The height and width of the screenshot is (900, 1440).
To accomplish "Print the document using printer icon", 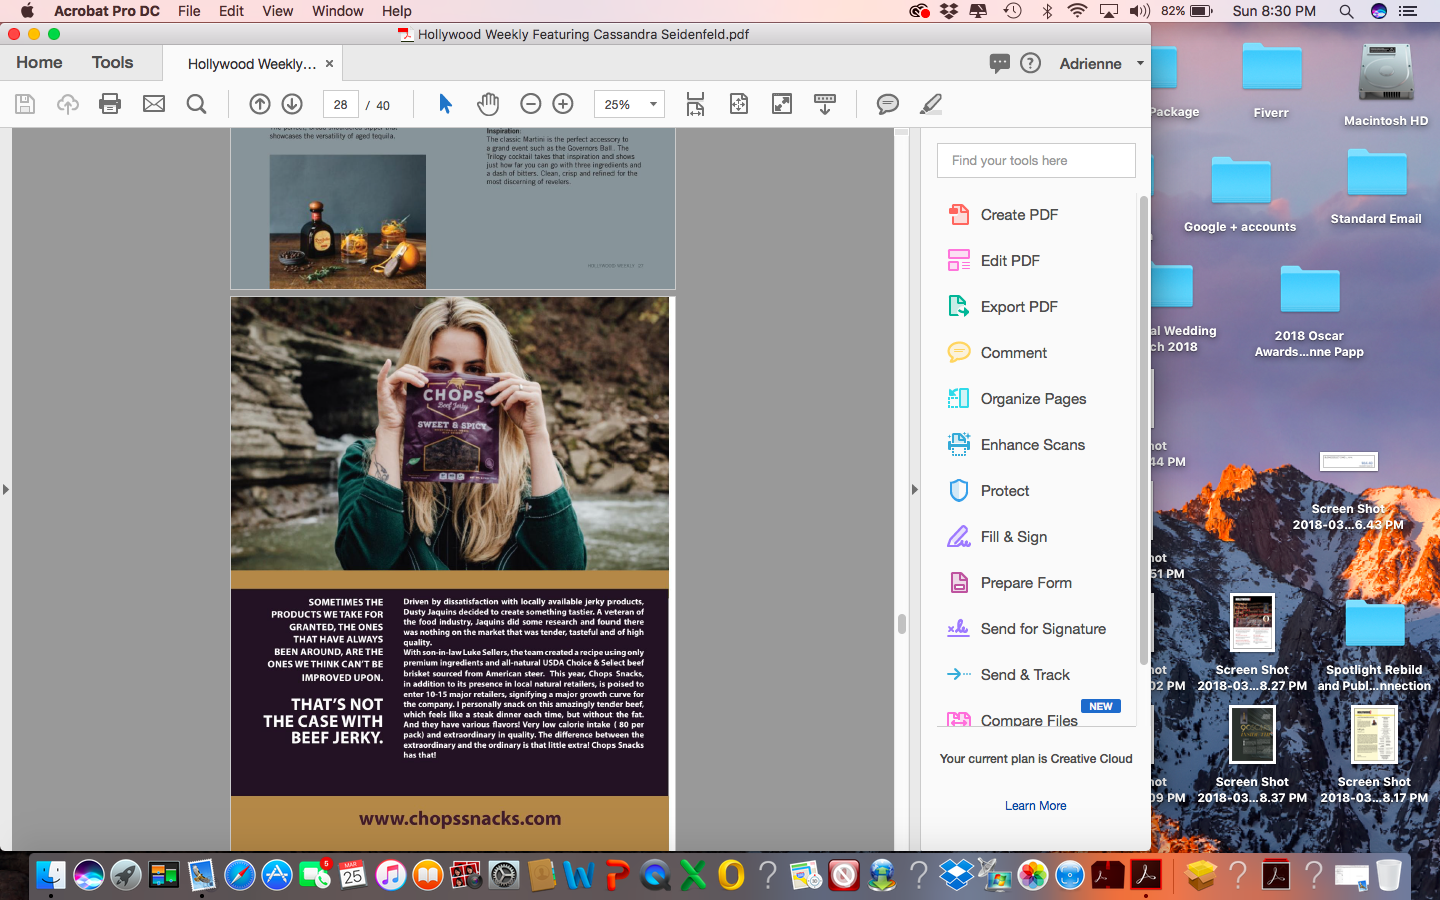I will pos(110,104).
